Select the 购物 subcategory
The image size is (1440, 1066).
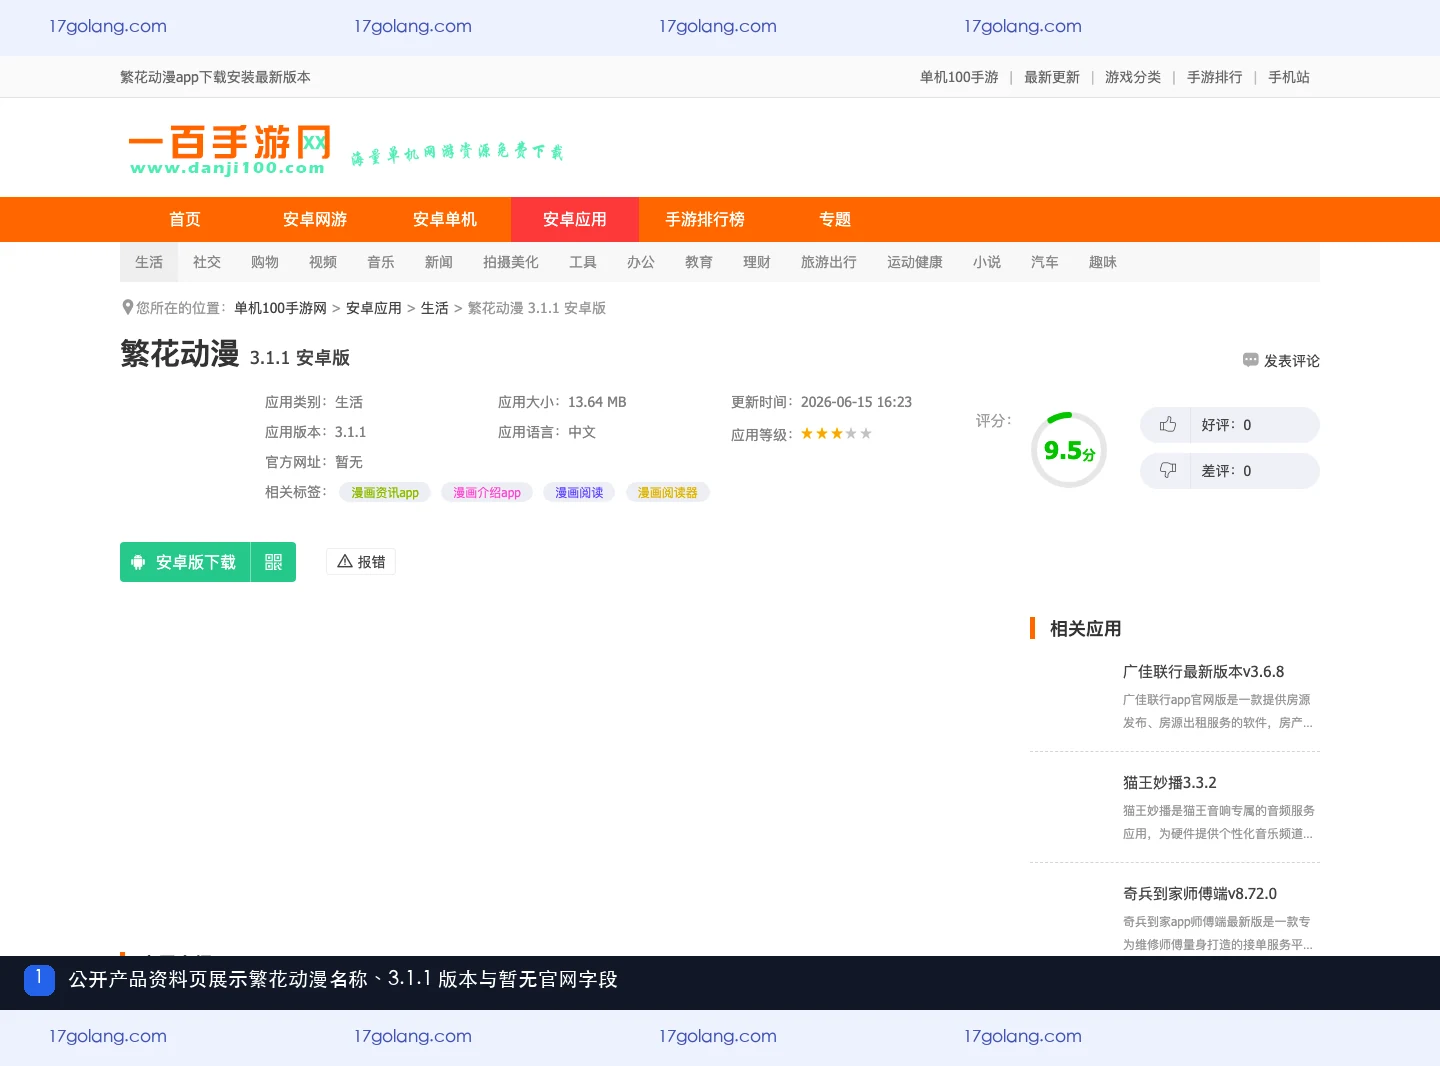(265, 262)
